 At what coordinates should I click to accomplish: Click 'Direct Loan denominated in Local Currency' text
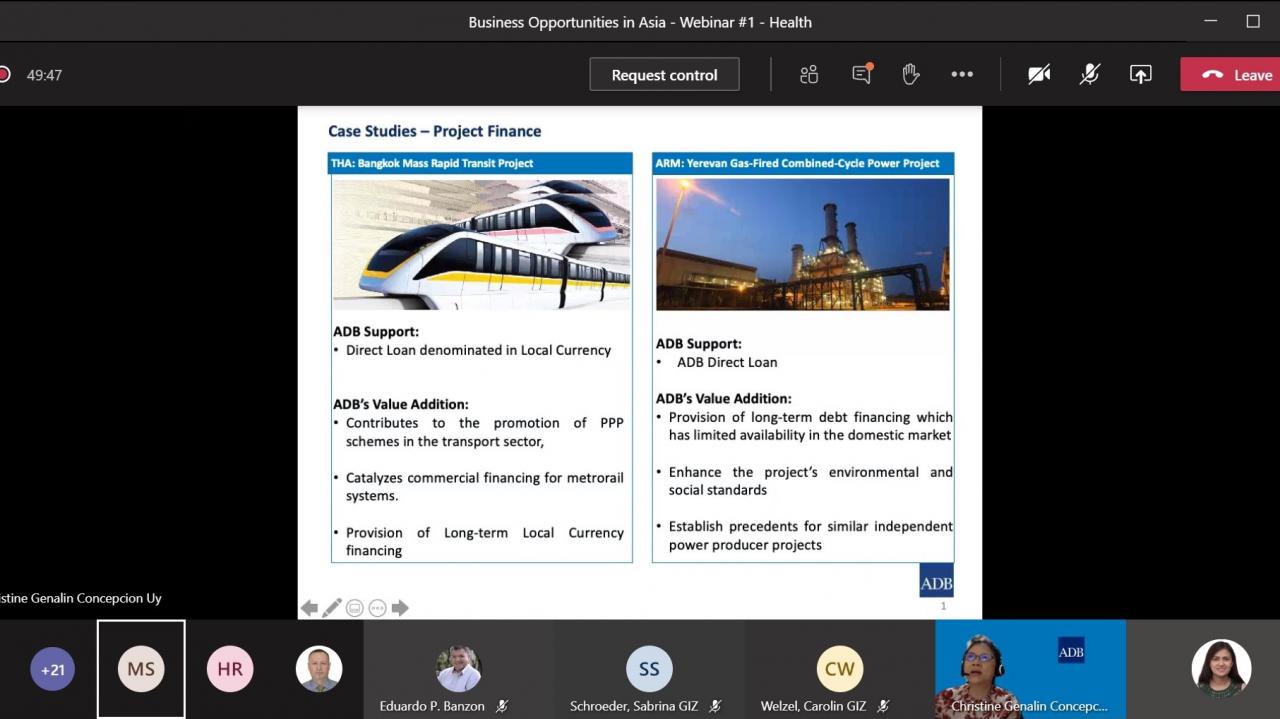(x=478, y=350)
